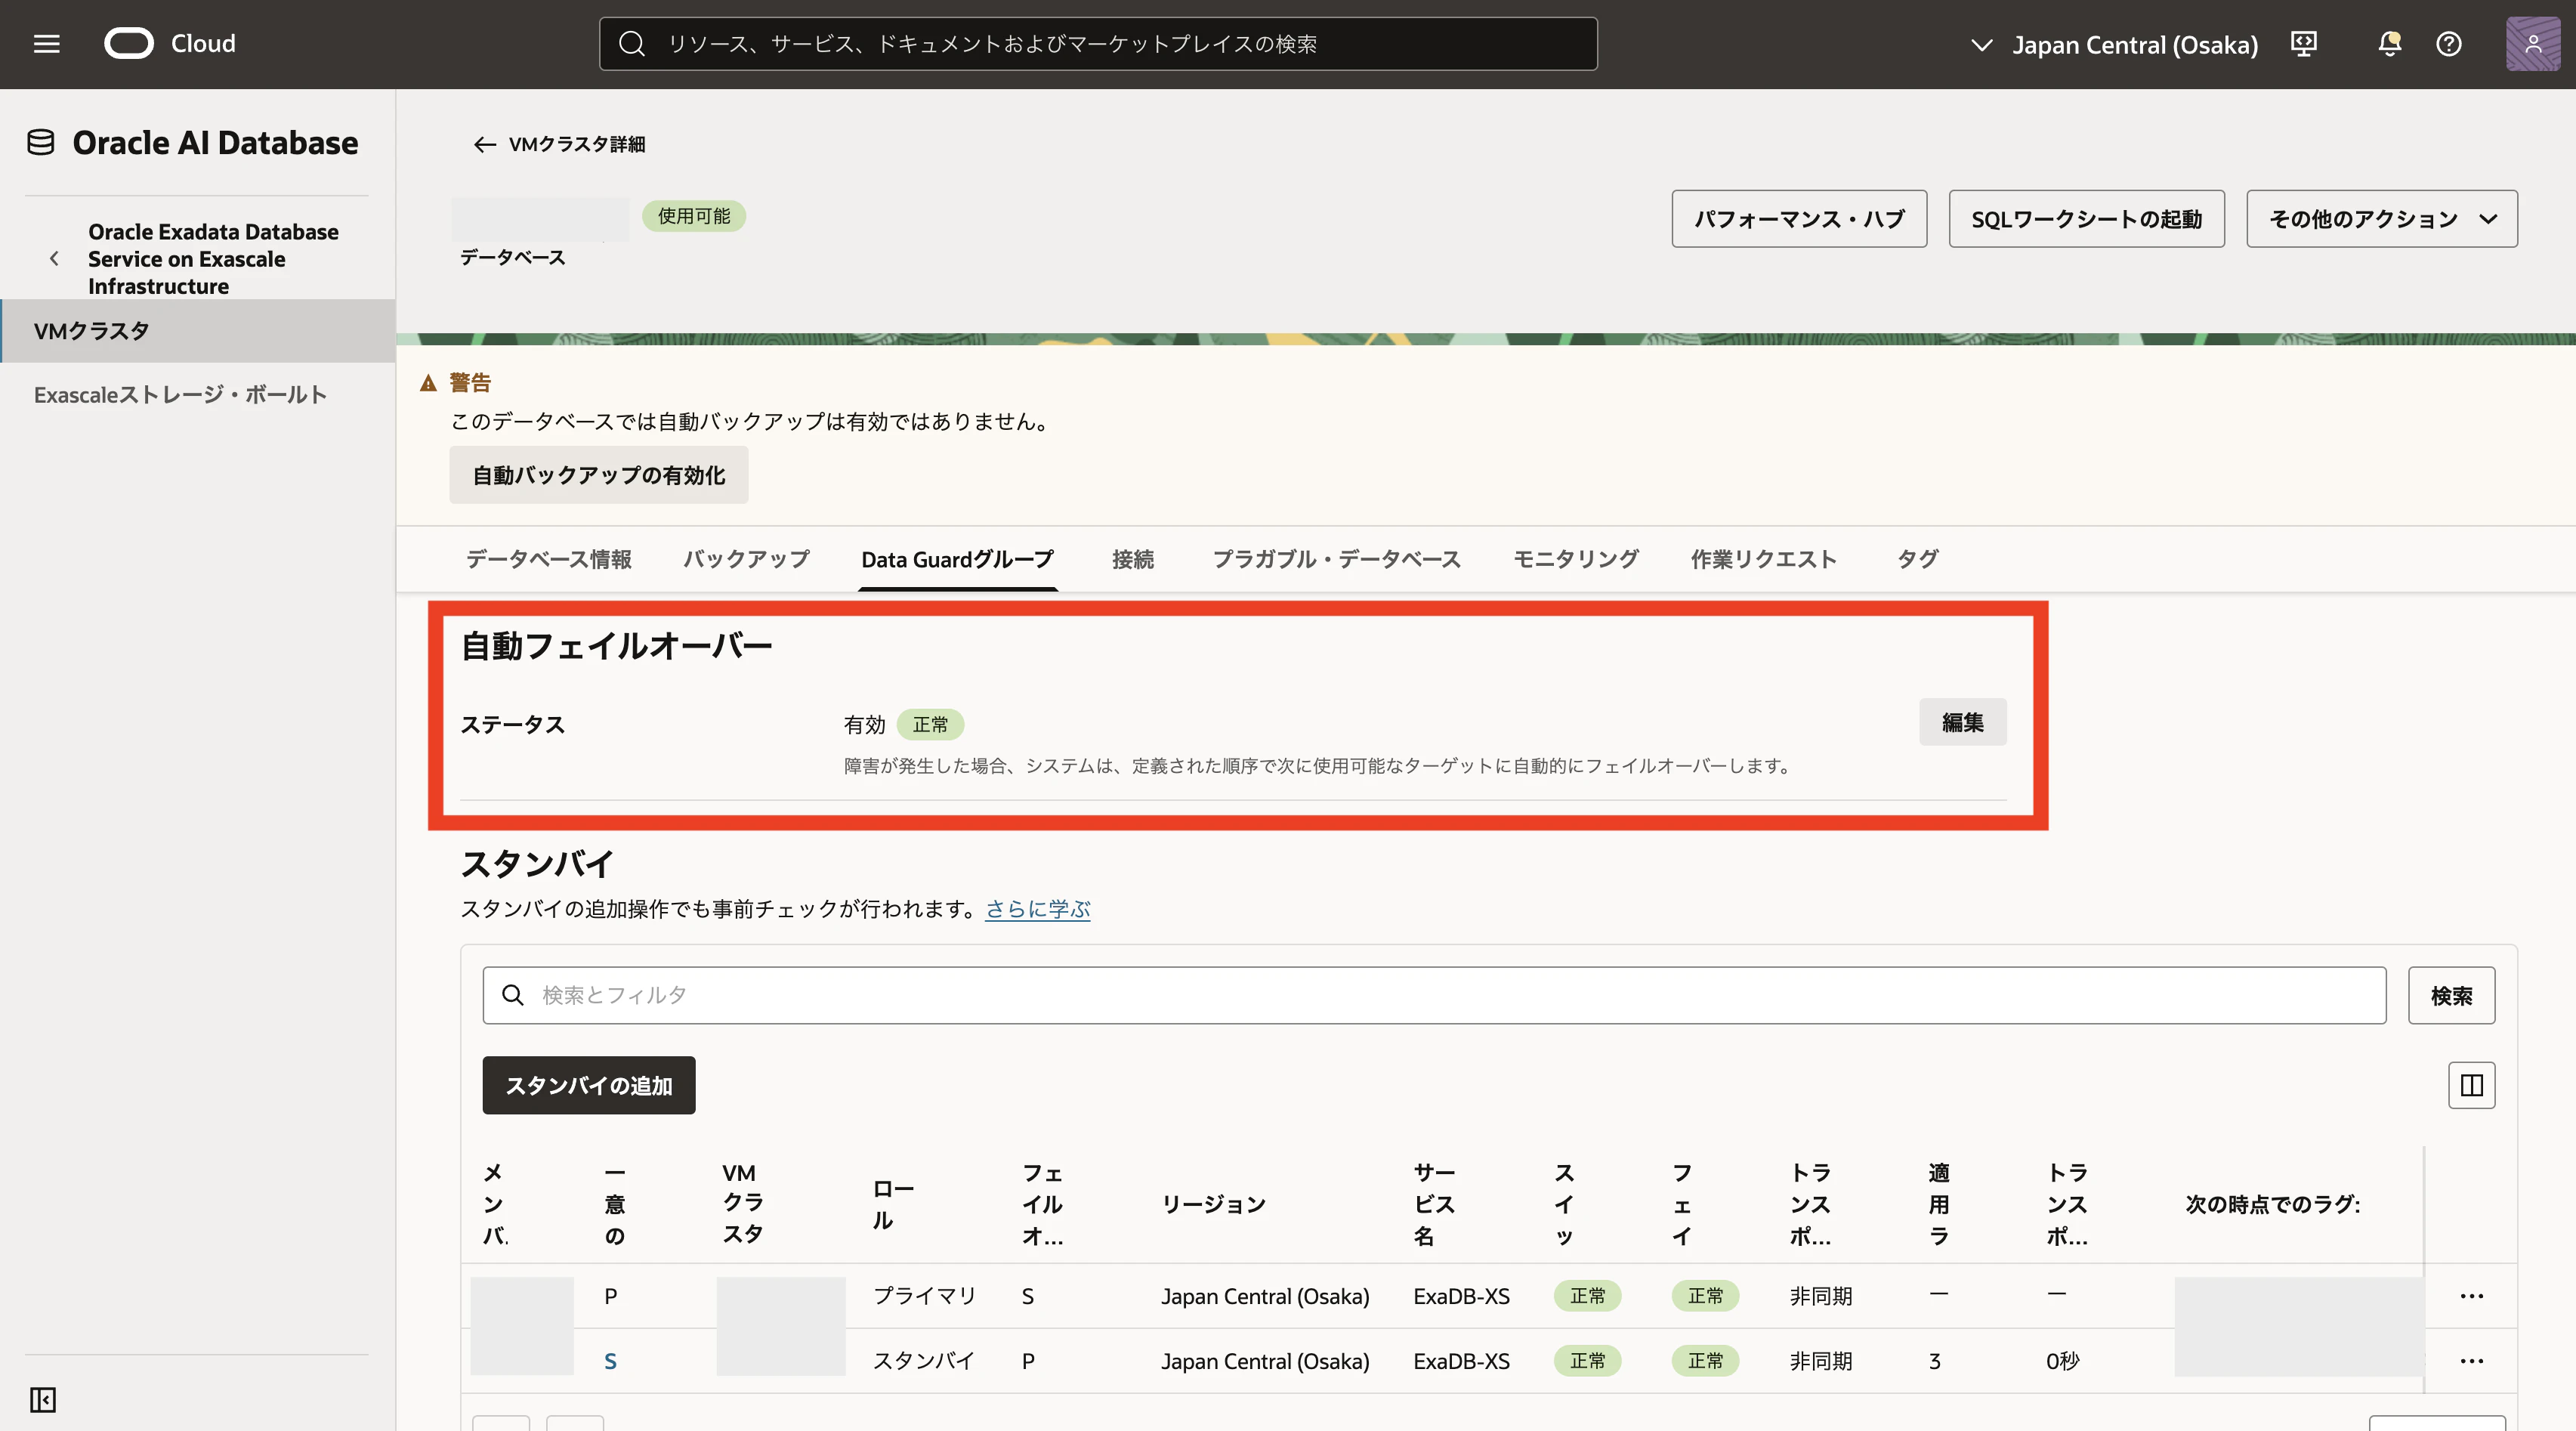Open the 接続 tab
2576x1431 pixels.
click(x=1133, y=559)
